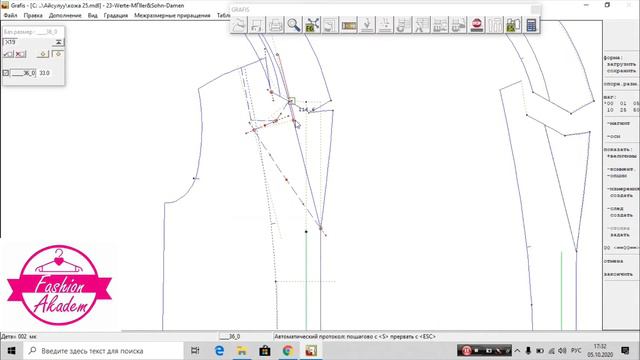Open the blue calculator tool
This screenshot has width=640, height=360.
(x=531, y=25)
